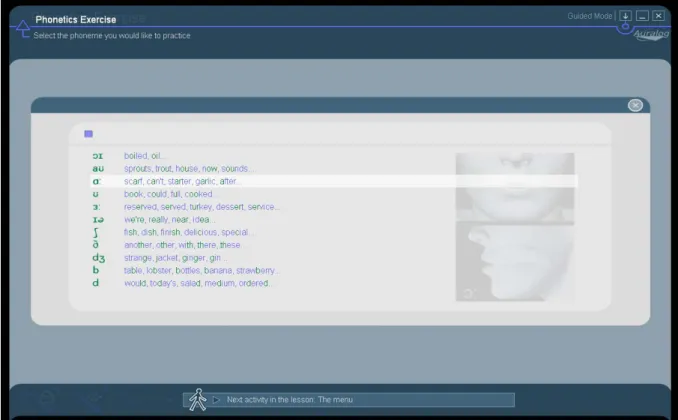Close the phoneme selection panel
678x420 pixels.
click(x=635, y=105)
